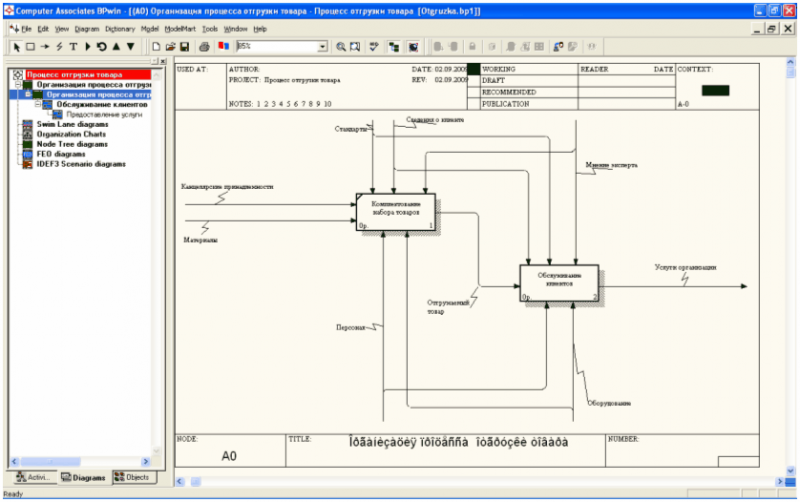The height and width of the screenshot is (502, 800).
Task: Open the ModelMart menu
Action: 180,29
